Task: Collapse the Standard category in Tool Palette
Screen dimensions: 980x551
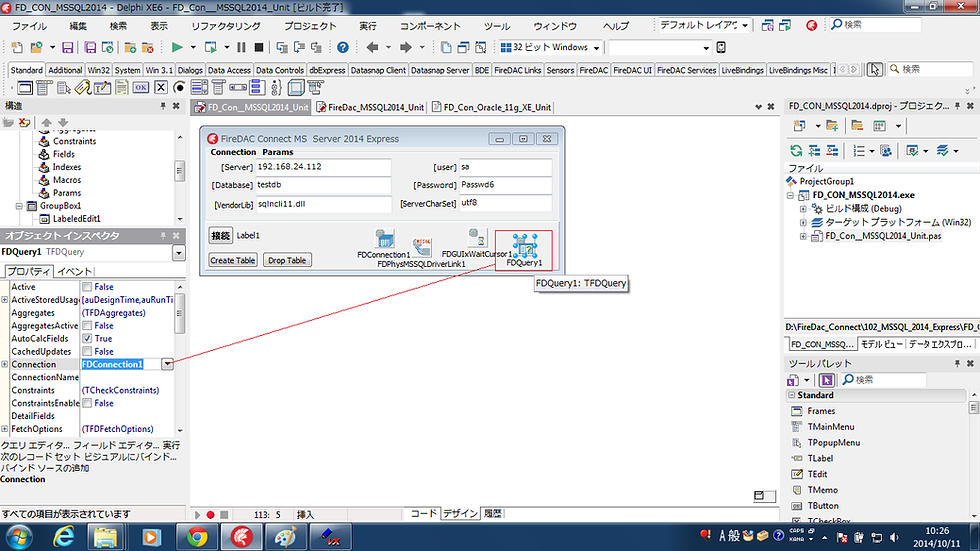Action: [791, 395]
